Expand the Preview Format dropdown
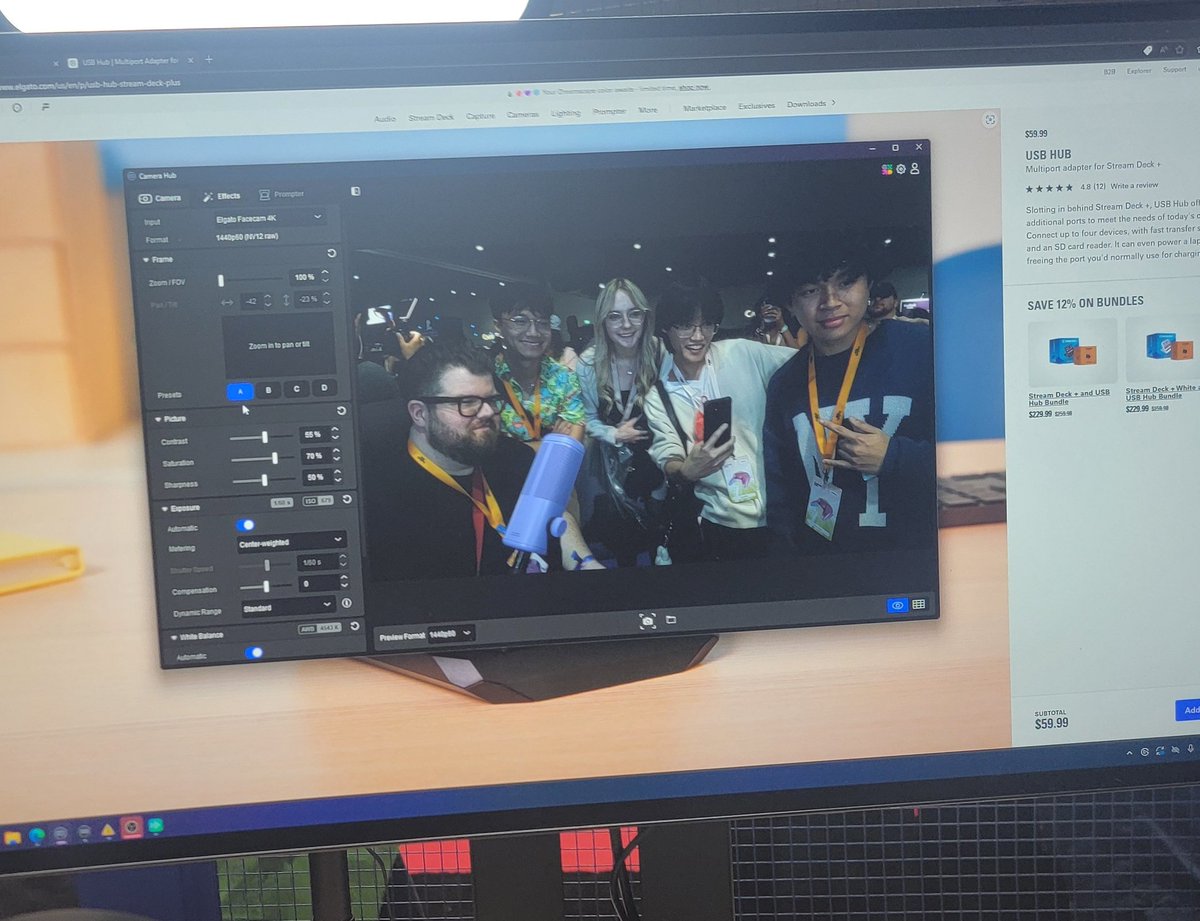The image size is (1200, 921). tap(450, 633)
